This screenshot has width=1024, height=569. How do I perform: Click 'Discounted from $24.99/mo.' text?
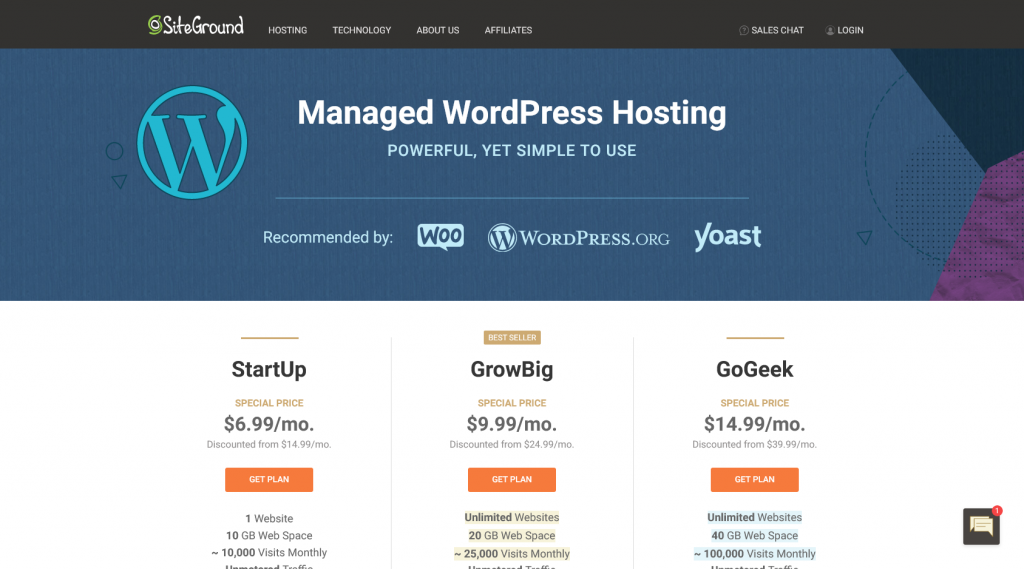(x=512, y=444)
